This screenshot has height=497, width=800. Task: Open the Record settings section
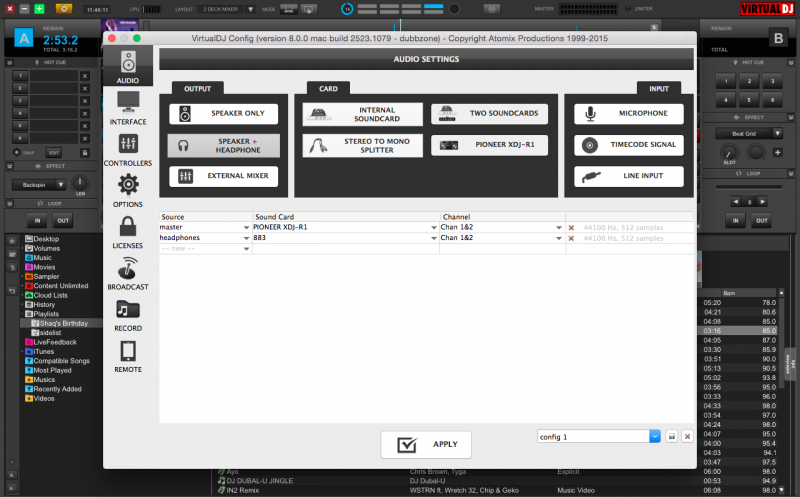pos(128,314)
